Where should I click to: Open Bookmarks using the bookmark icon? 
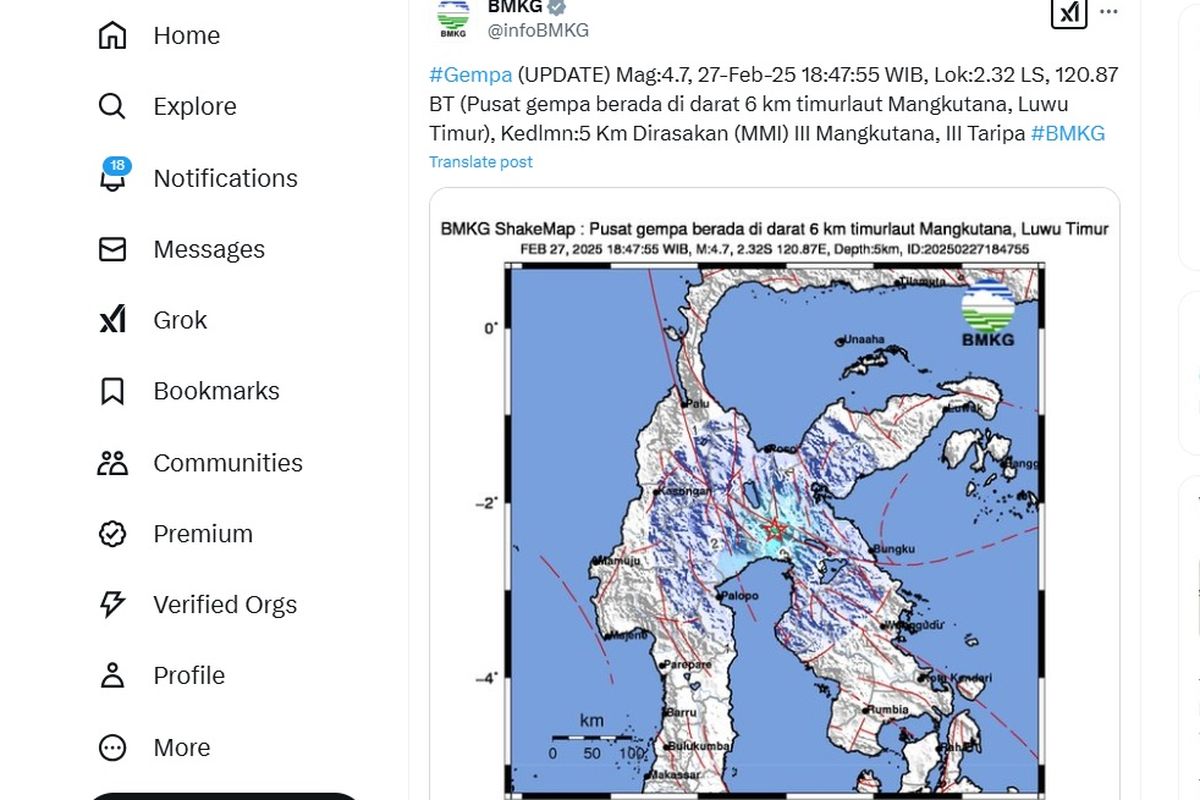[113, 391]
